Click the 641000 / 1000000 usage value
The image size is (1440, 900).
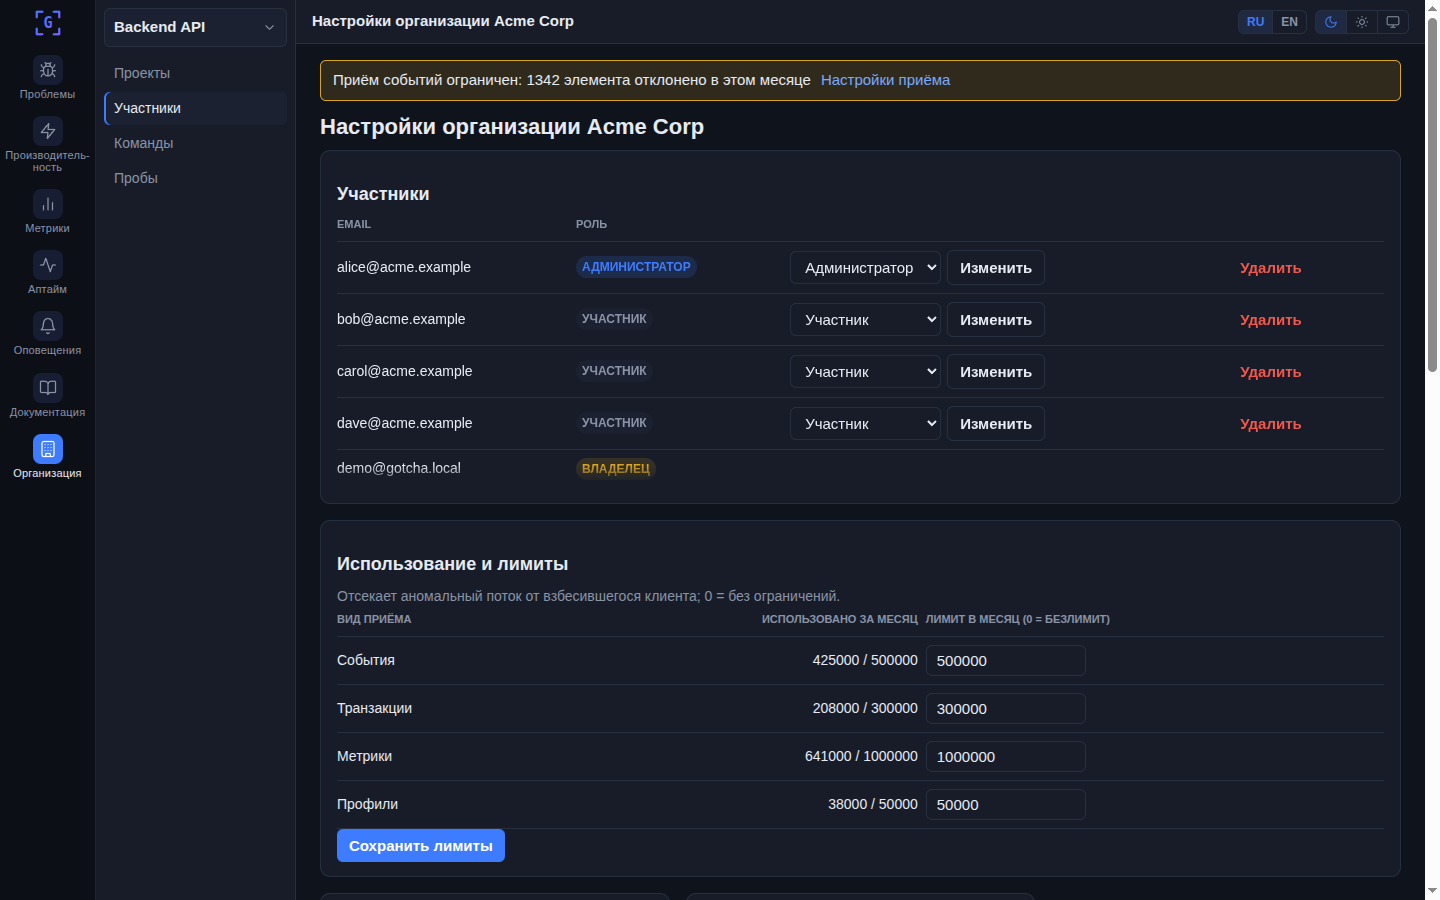coord(861,756)
